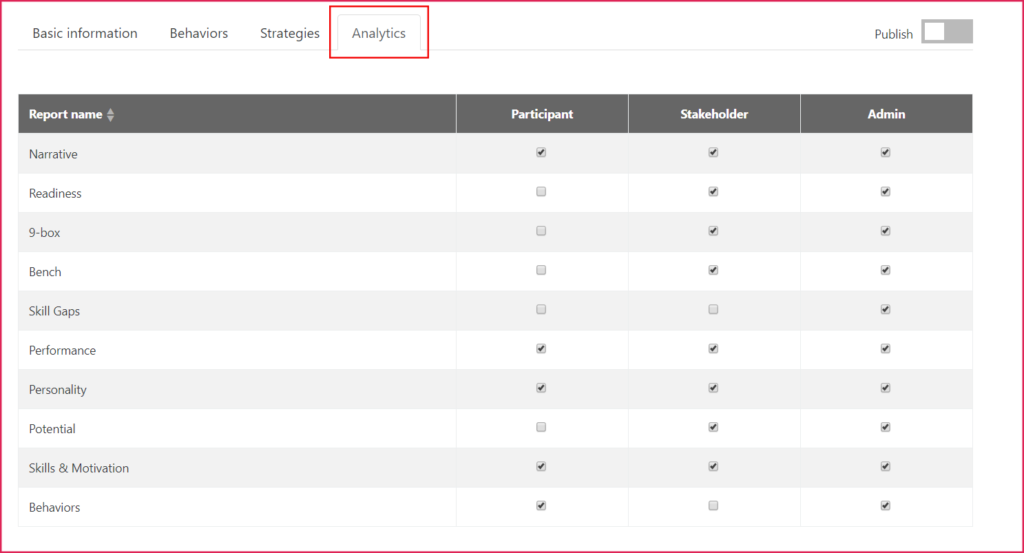The height and width of the screenshot is (553, 1024).
Task: Click the Stakeholder column header
Action: point(714,115)
